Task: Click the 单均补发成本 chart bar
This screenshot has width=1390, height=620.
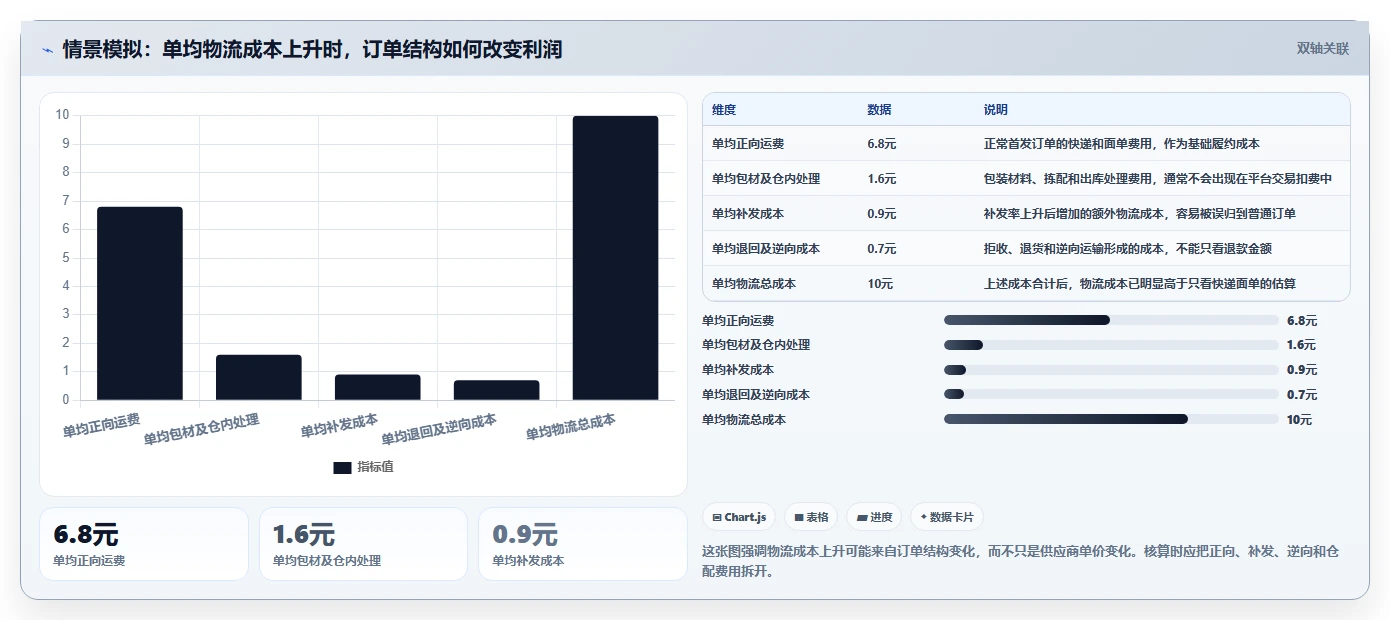Action: [378, 388]
